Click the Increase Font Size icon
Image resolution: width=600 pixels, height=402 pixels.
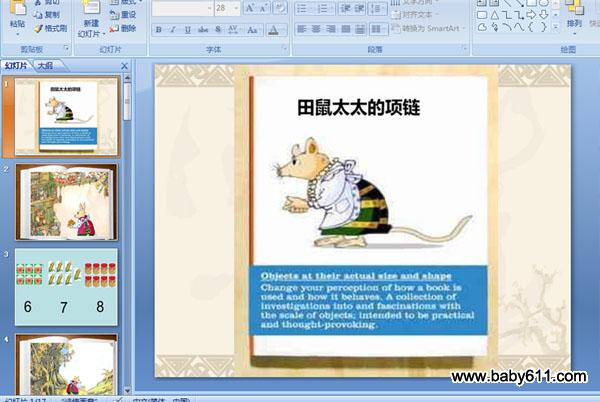tap(249, 8)
